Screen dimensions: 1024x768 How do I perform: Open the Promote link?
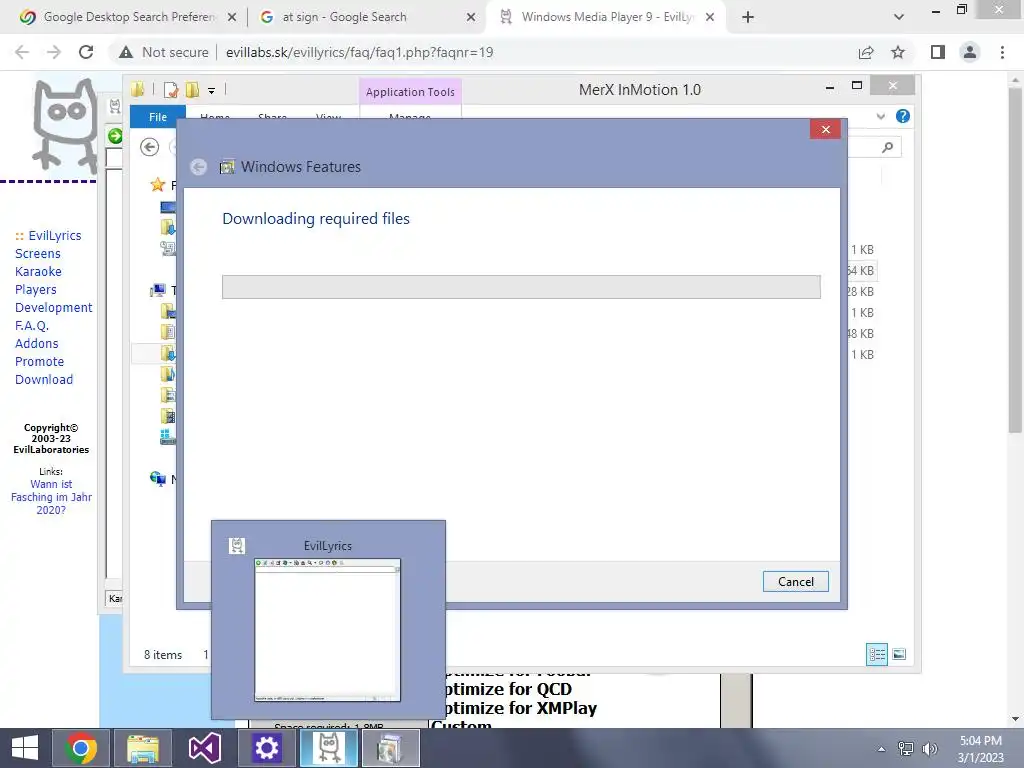(39, 361)
